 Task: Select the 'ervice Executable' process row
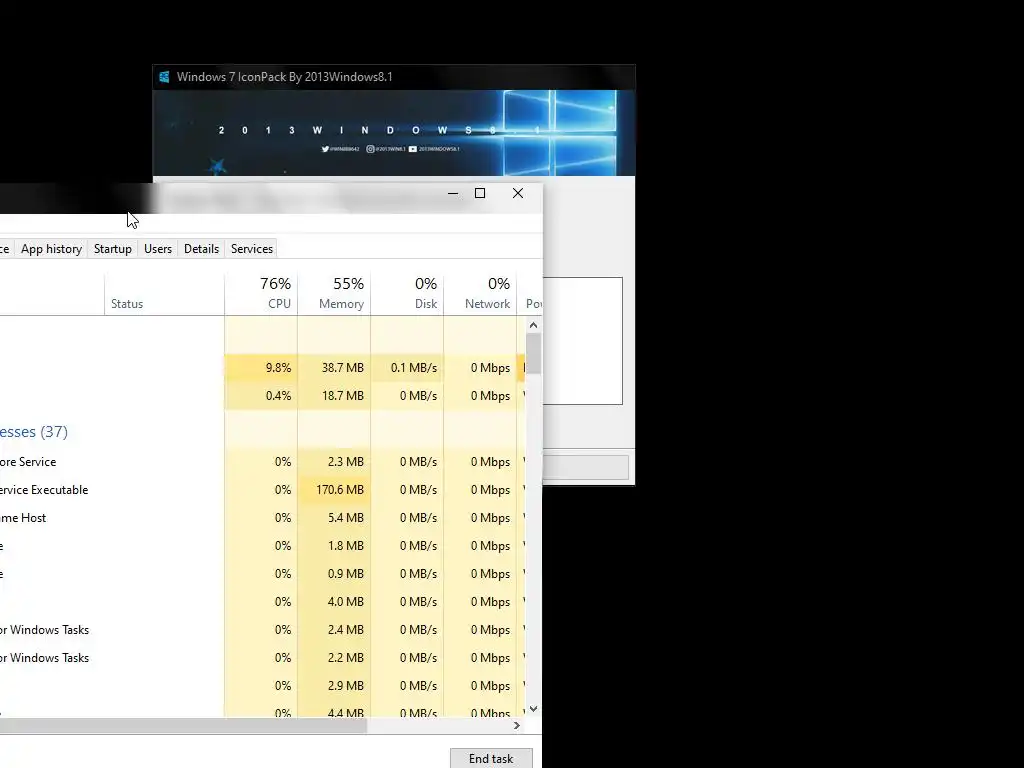261,490
